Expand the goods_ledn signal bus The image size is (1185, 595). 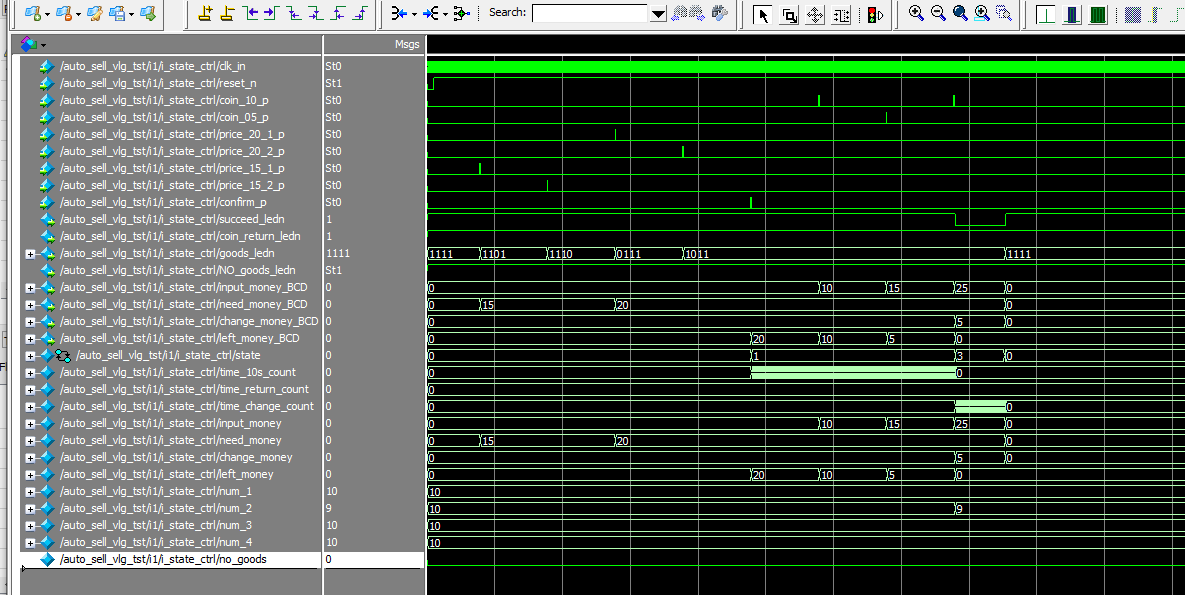point(30,254)
